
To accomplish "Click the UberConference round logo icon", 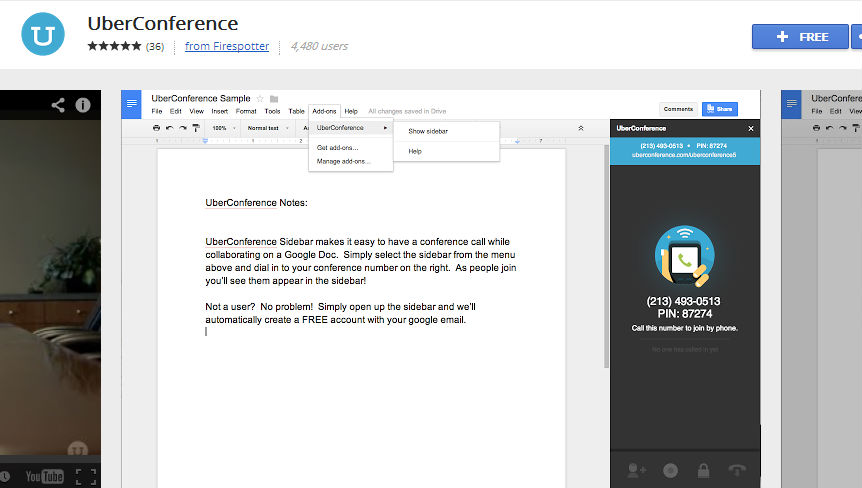I will pos(43,34).
